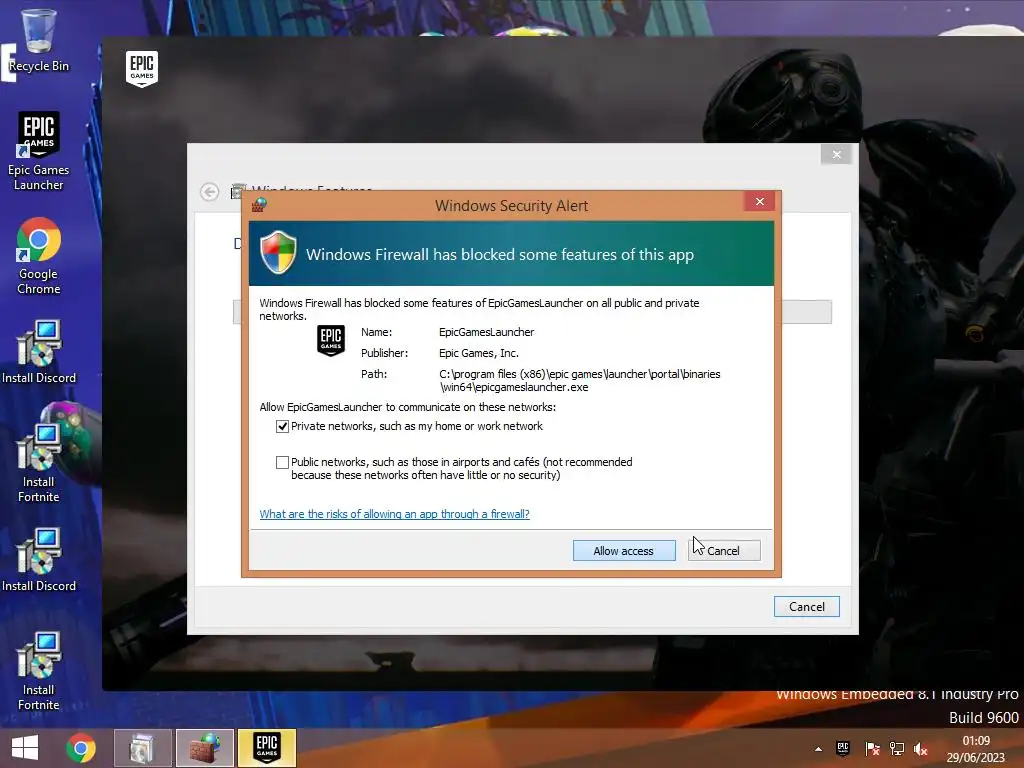
Task: Open network status icon in system tray
Action: tap(897, 749)
